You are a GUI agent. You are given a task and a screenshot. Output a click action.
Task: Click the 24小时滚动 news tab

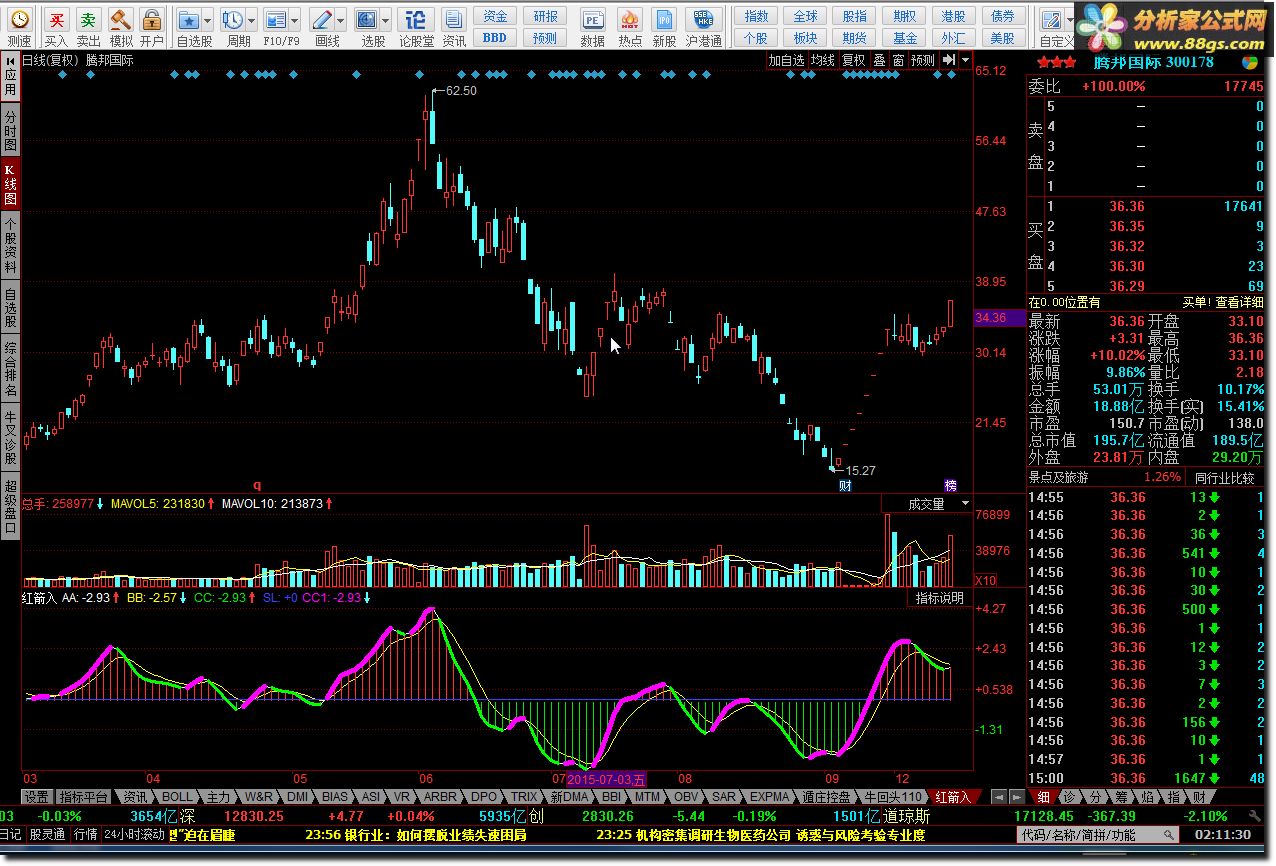[134, 835]
